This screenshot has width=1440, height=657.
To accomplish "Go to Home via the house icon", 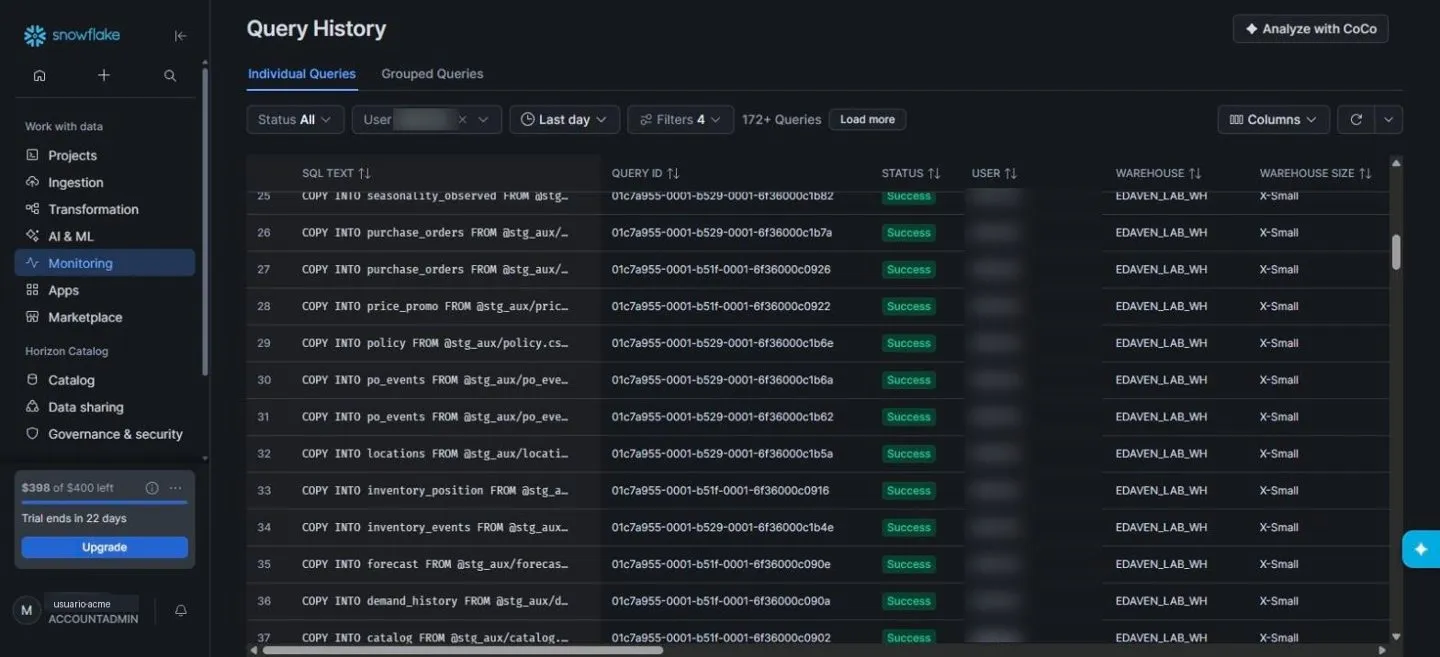I will pos(39,75).
